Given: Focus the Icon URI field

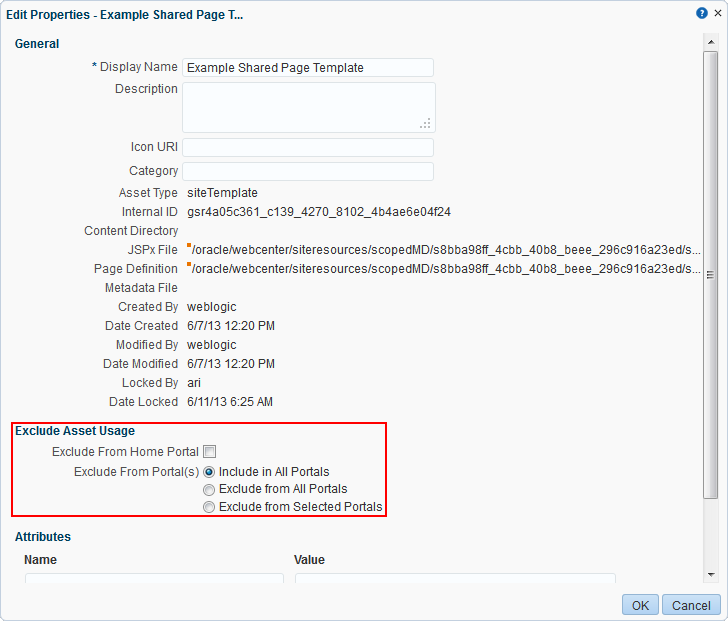Looking at the screenshot, I should tap(308, 148).
